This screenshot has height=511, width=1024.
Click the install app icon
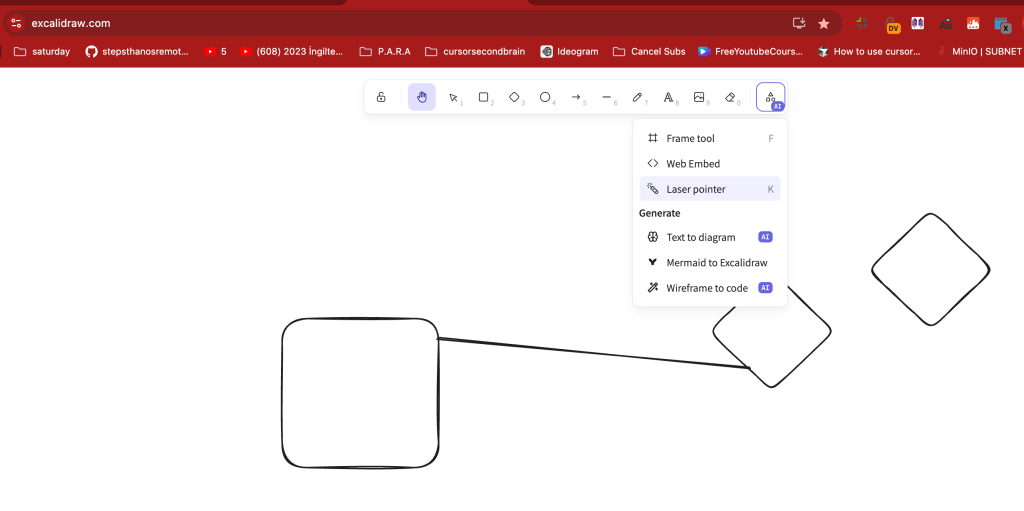[x=799, y=24]
